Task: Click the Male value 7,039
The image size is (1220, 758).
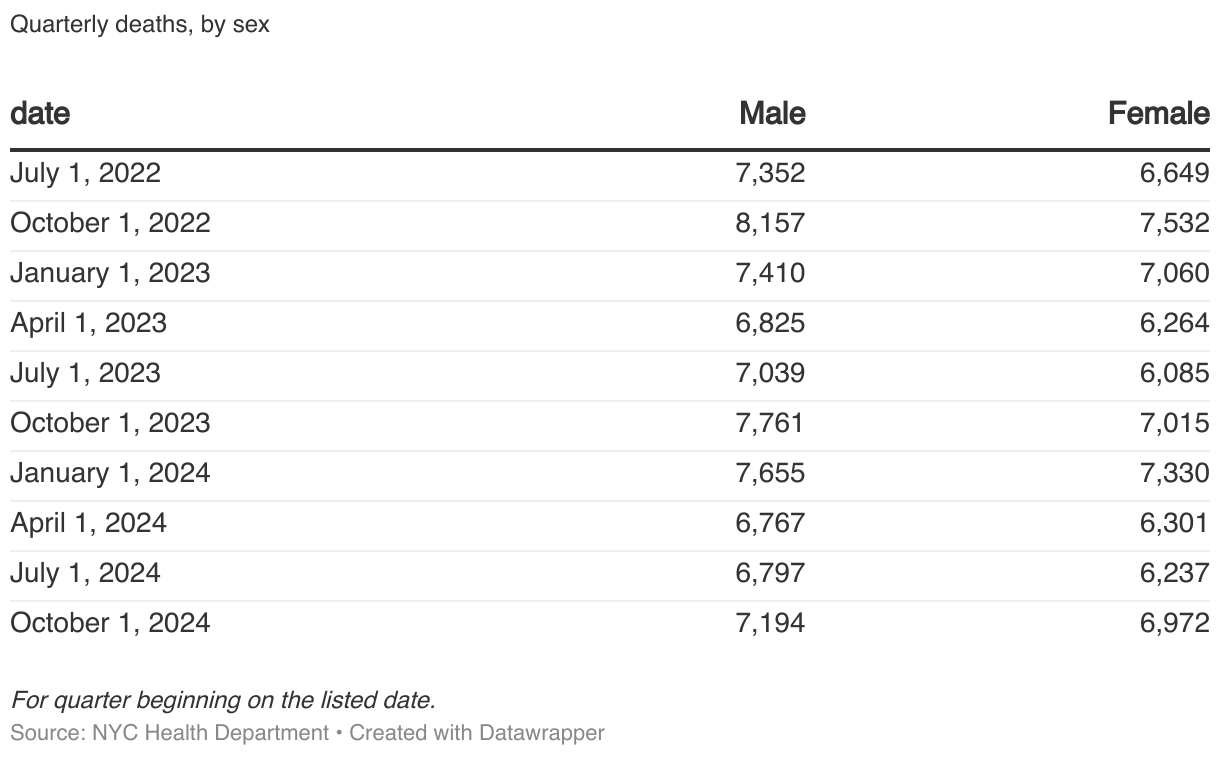Action: 770,373
